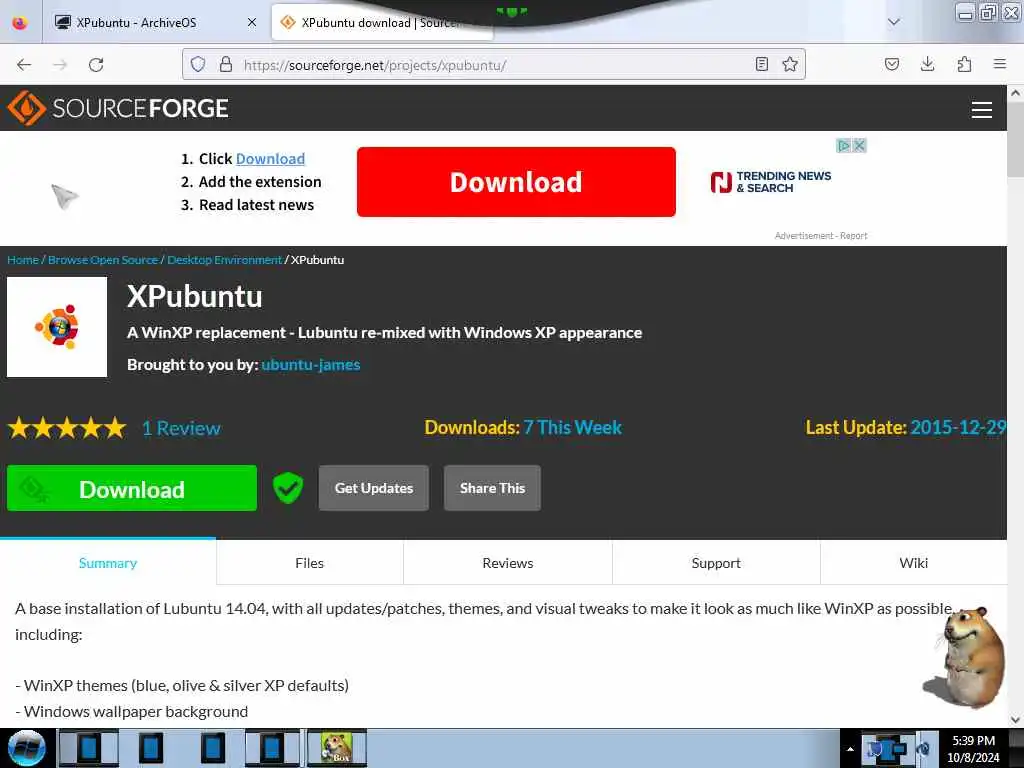The image size is (1024, 768).
Task: Open the 1 Review link
Action: pyautogui.click(x=182, y=428)
